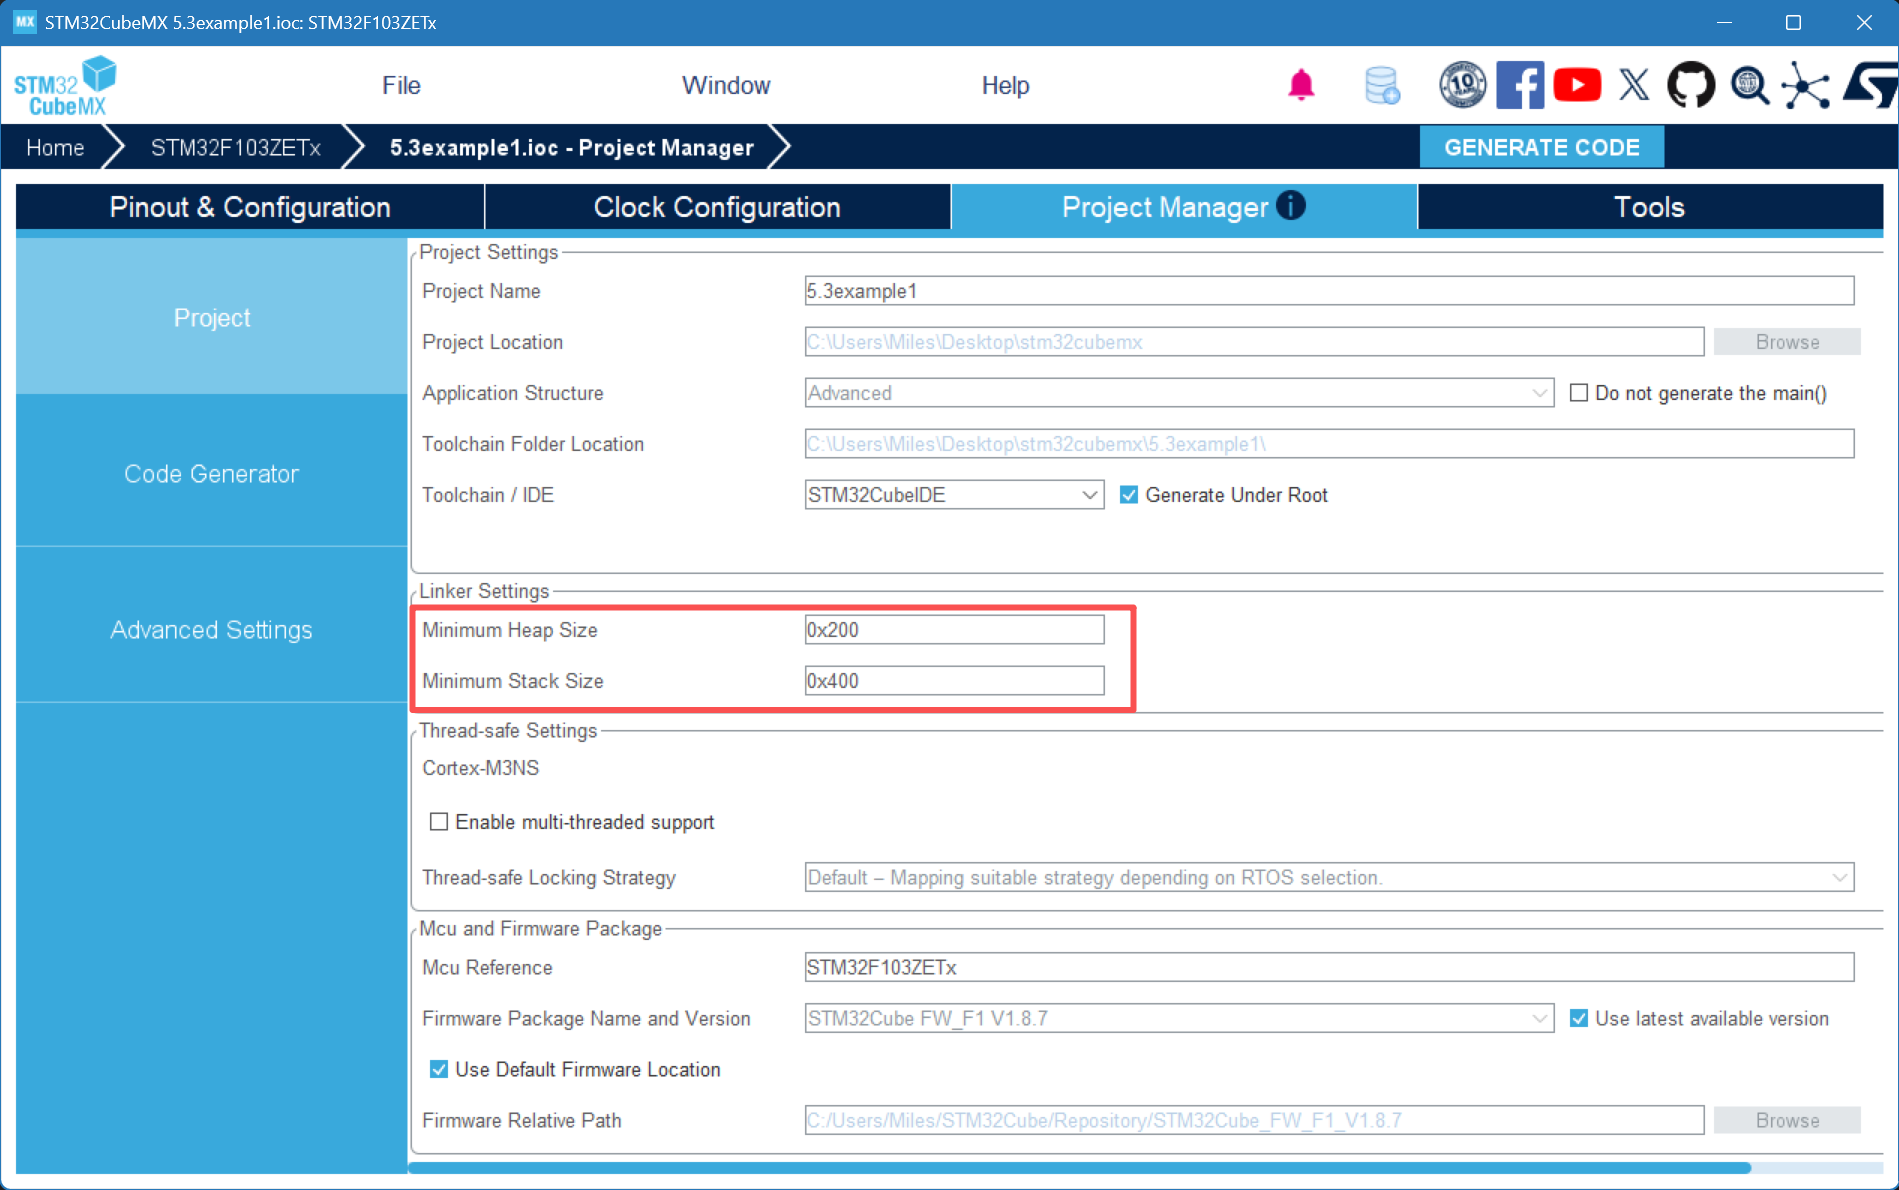Select the Project side tab
Viewport: 1899px width, 1190px height.
(211, 317)
